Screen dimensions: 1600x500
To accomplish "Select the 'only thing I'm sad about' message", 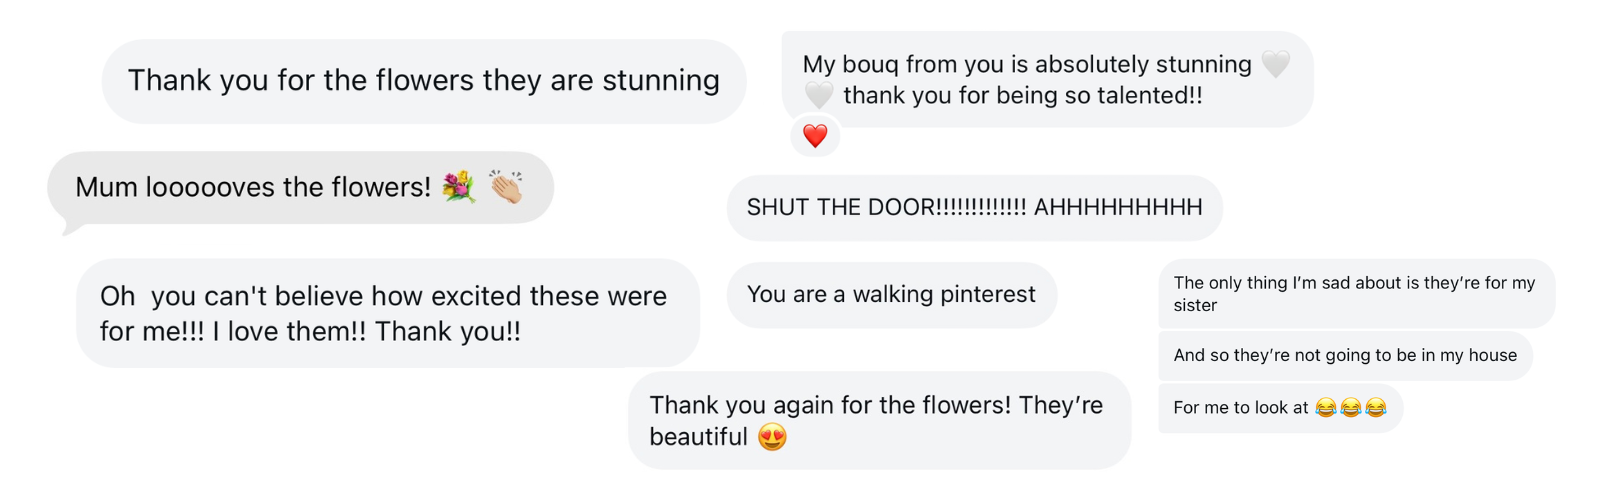I will 1354,294.
